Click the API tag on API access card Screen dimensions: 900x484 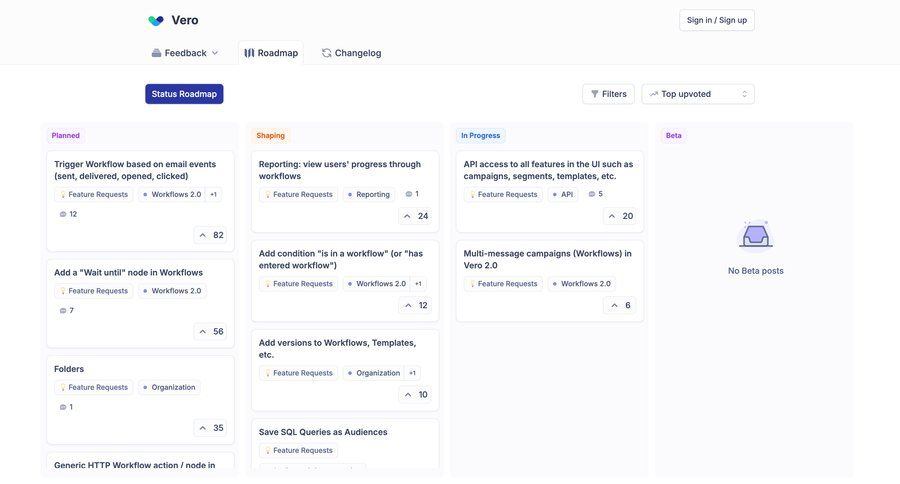562,195
